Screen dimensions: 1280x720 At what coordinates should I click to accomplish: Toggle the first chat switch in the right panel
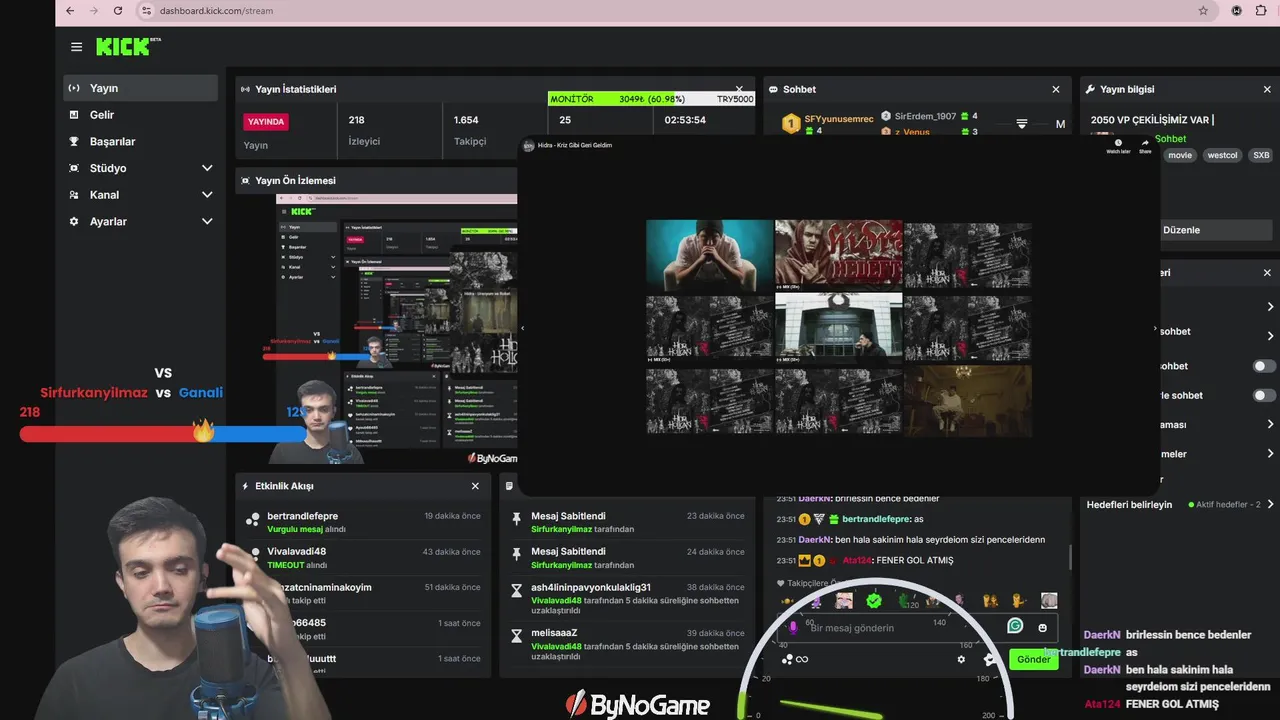pos(1264,366)
